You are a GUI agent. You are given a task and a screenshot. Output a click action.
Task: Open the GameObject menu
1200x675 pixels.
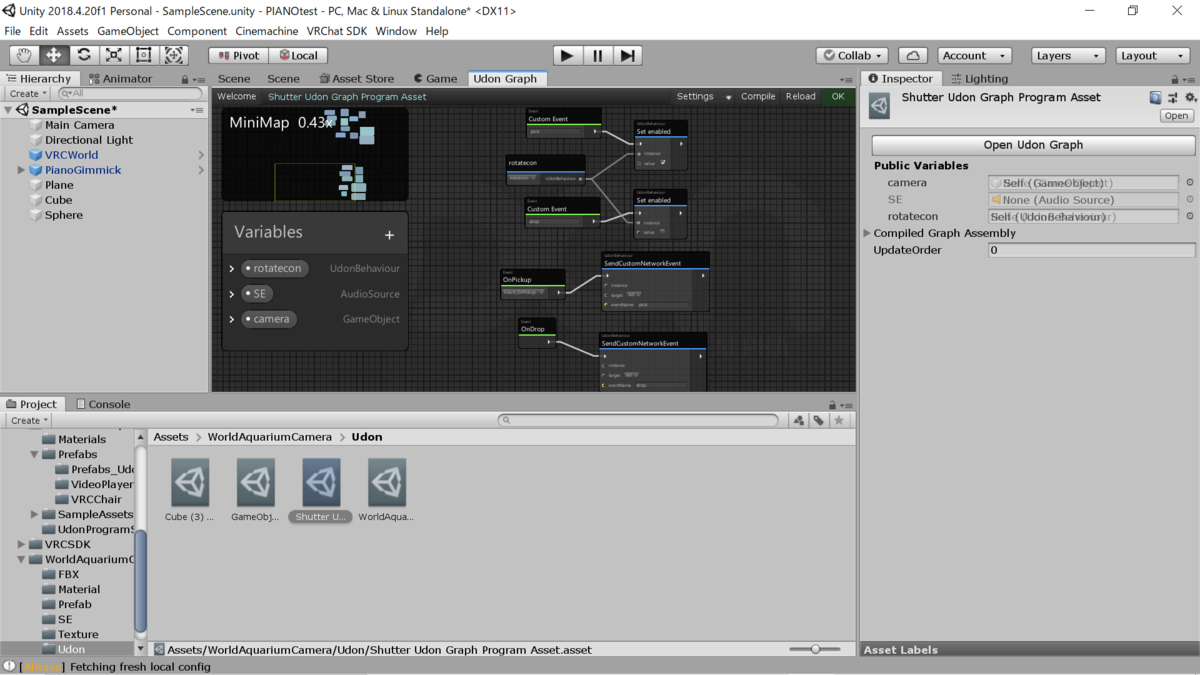(128, 31)
